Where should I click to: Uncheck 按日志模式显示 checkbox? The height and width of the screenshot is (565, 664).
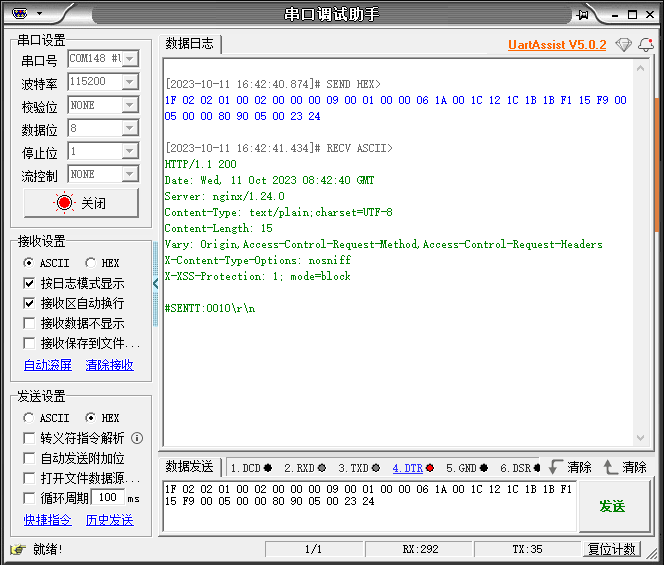coord(29,283)
